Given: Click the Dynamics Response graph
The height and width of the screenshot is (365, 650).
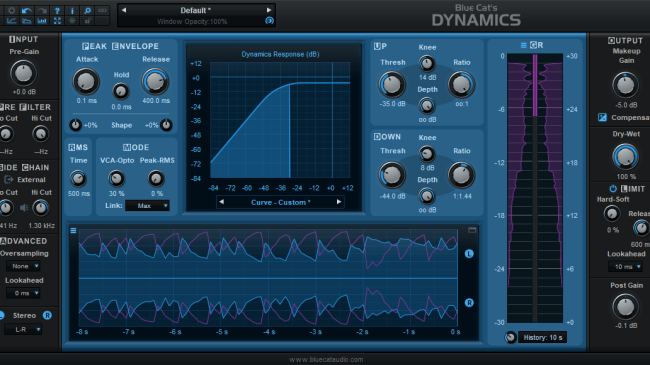Looking at the screenshot, I should point(280,120).
